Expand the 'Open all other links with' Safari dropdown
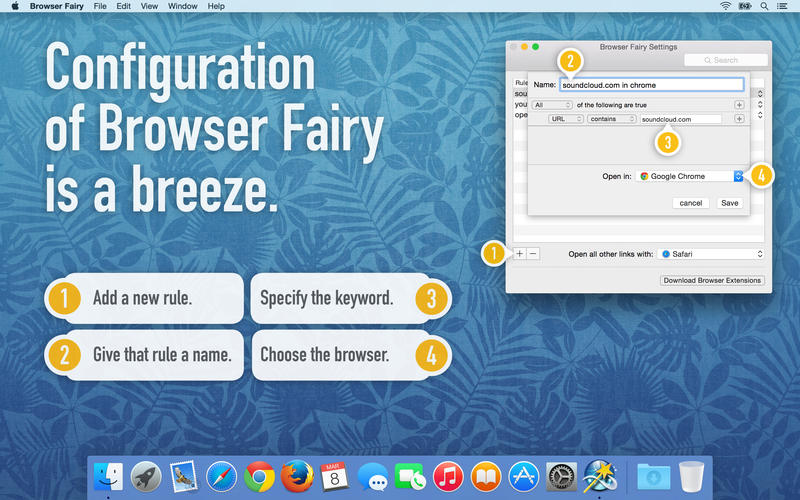Image resolution: width=800 pixels, height=500 pixels. tap(711, 254)
